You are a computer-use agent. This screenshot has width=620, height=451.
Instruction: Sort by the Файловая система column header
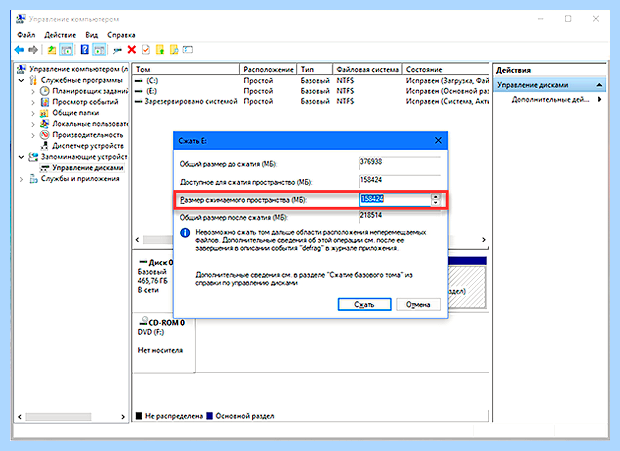[x=367, y=70]
